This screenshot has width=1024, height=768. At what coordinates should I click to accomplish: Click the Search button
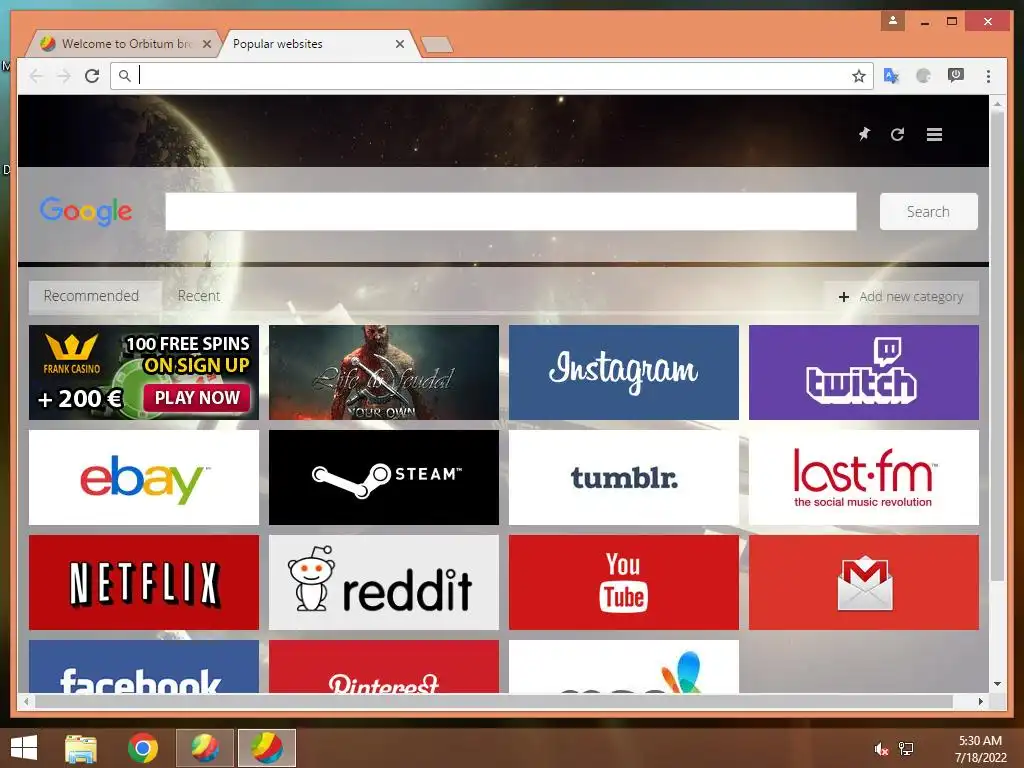[x=928, y=211]
